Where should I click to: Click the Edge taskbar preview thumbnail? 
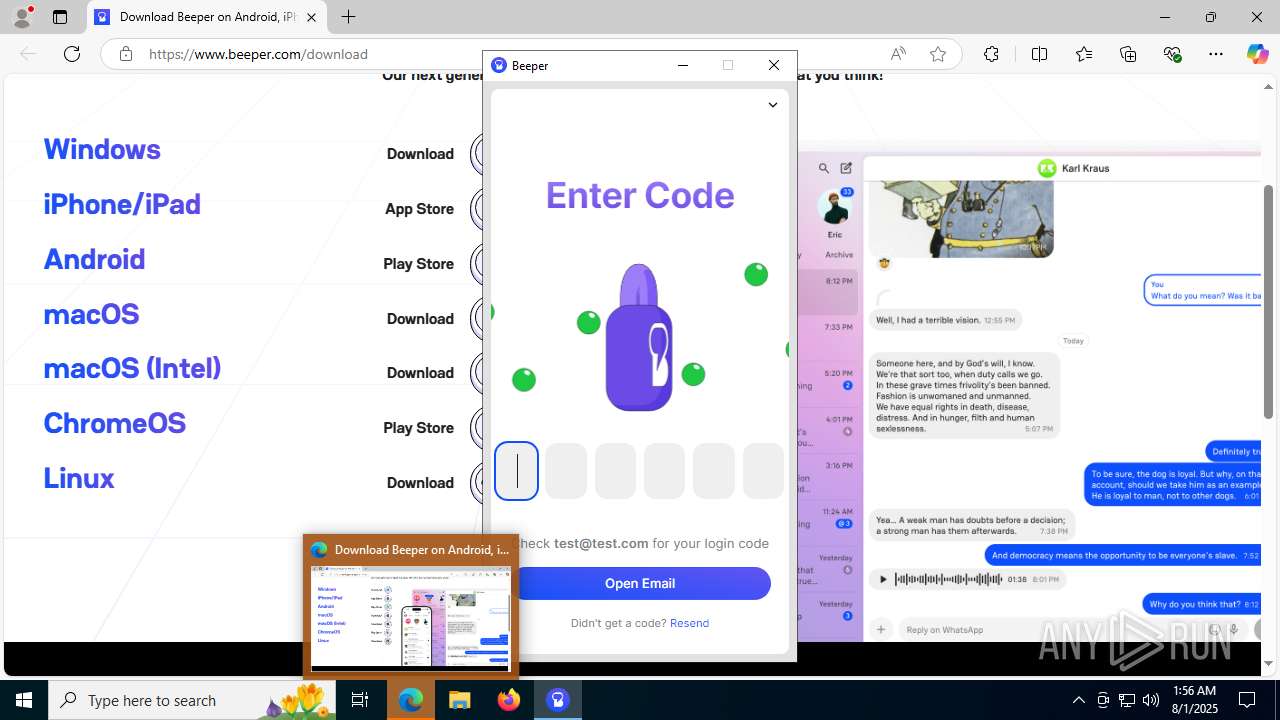coord(411,617)
